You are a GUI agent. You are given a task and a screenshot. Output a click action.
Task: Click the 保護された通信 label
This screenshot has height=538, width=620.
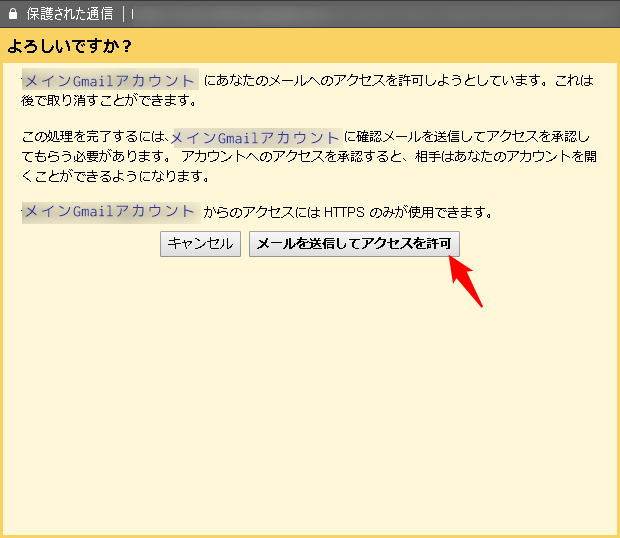tap(70, 14)
